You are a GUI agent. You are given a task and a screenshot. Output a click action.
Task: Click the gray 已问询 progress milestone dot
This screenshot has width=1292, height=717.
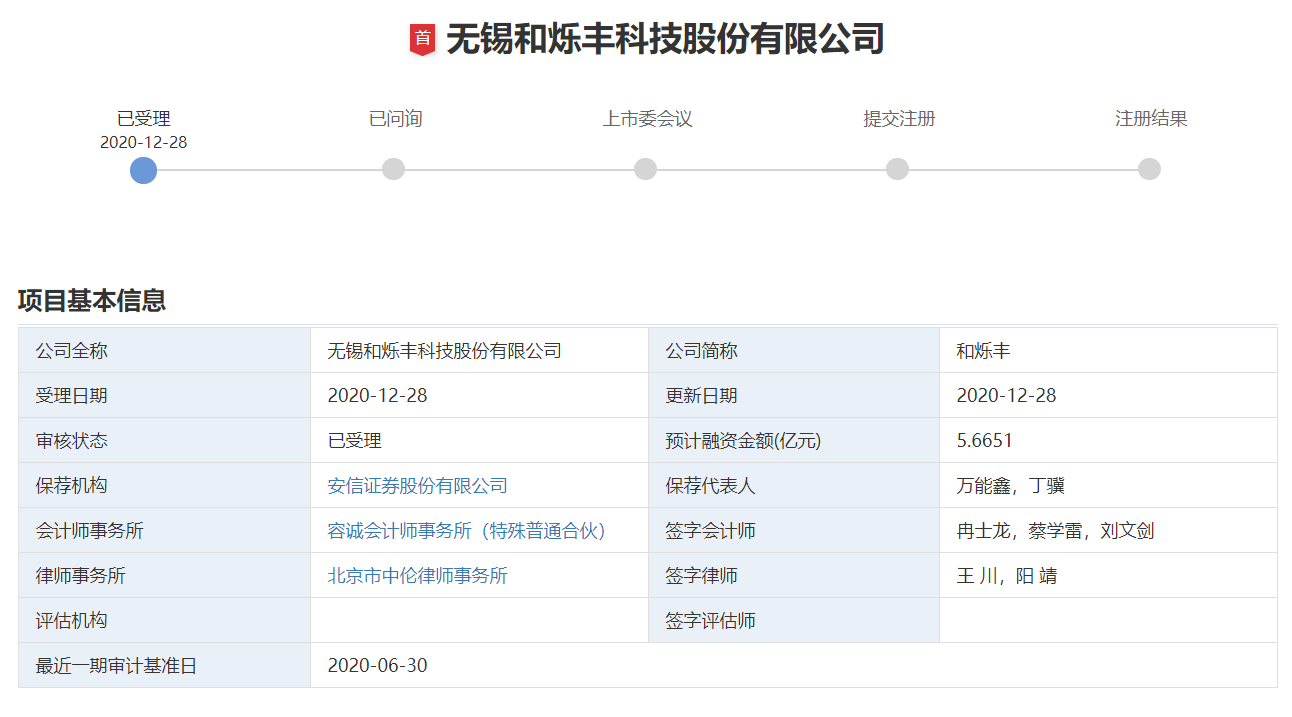click(x=394, y=169)
